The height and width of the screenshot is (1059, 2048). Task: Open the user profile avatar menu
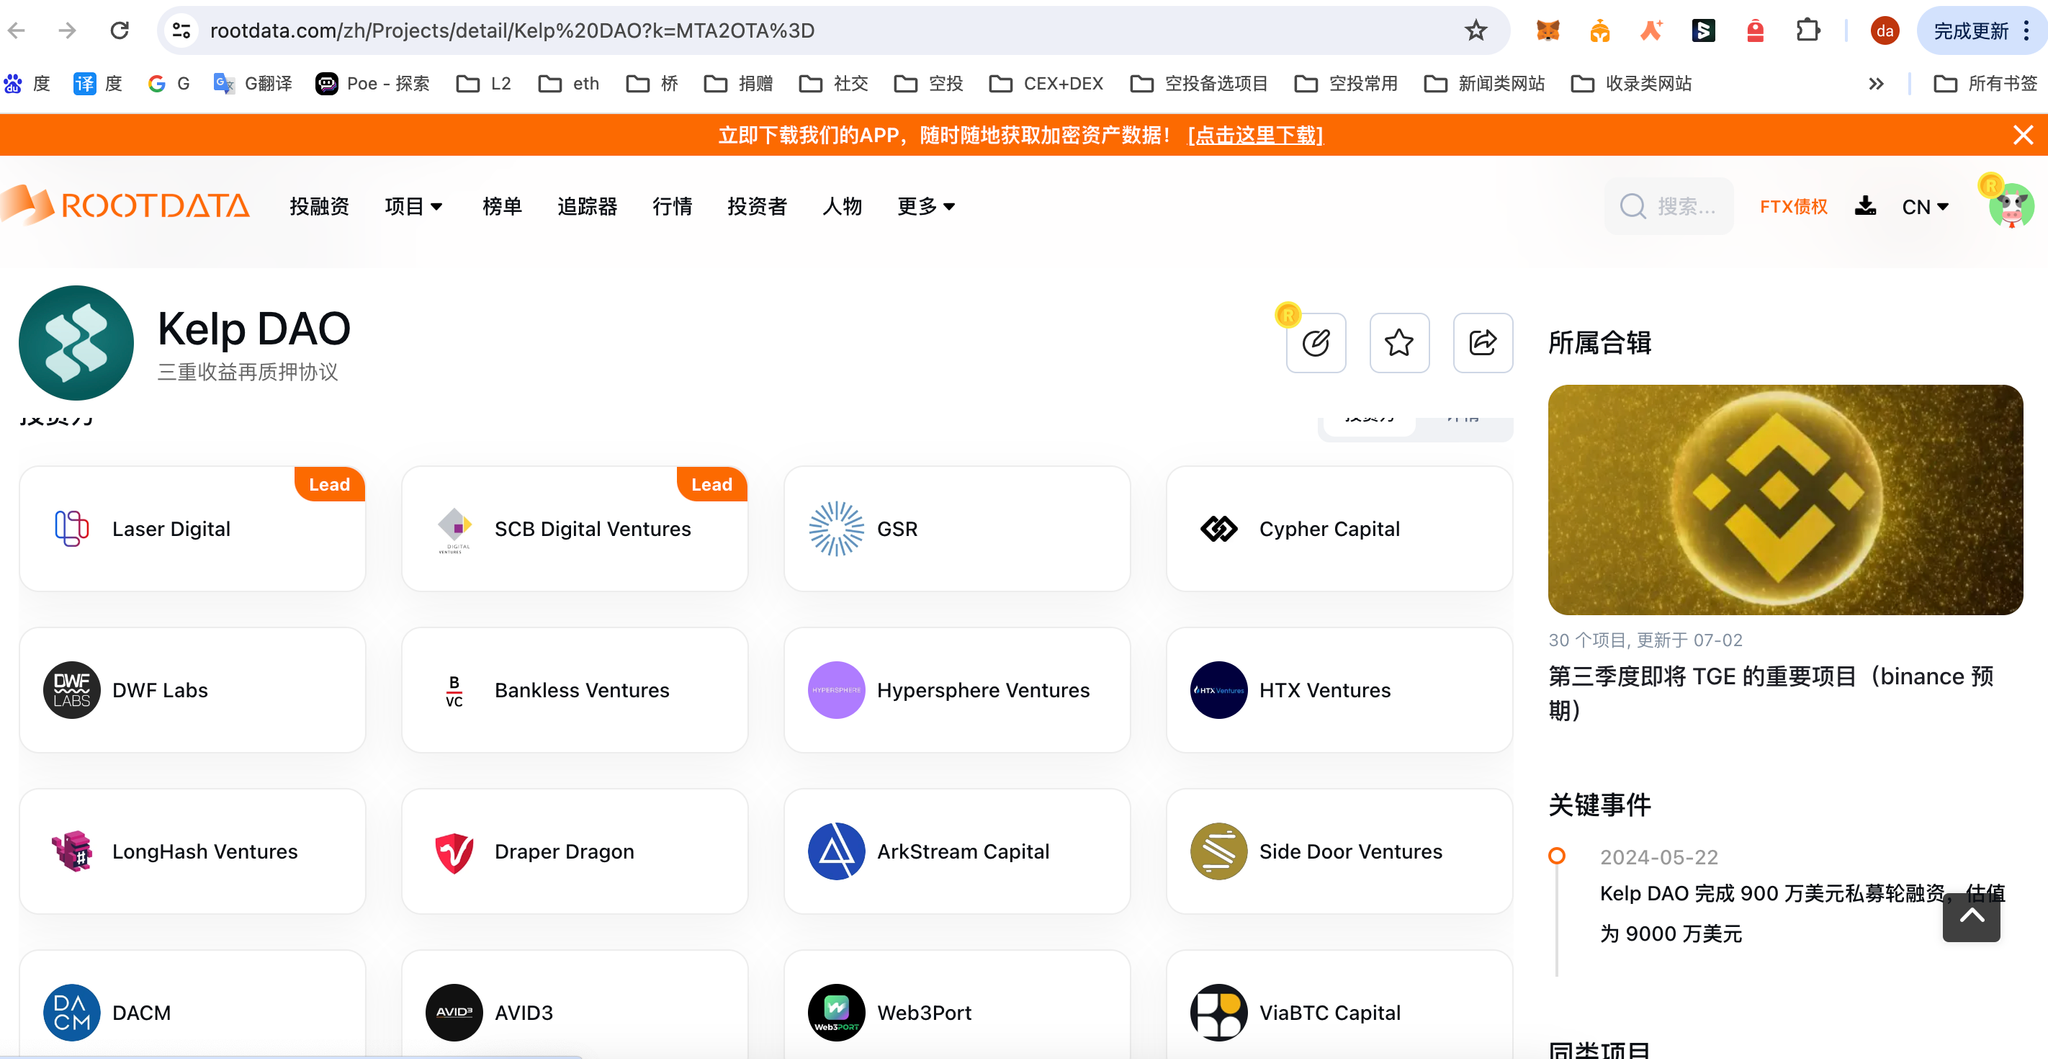[2010, 206]
